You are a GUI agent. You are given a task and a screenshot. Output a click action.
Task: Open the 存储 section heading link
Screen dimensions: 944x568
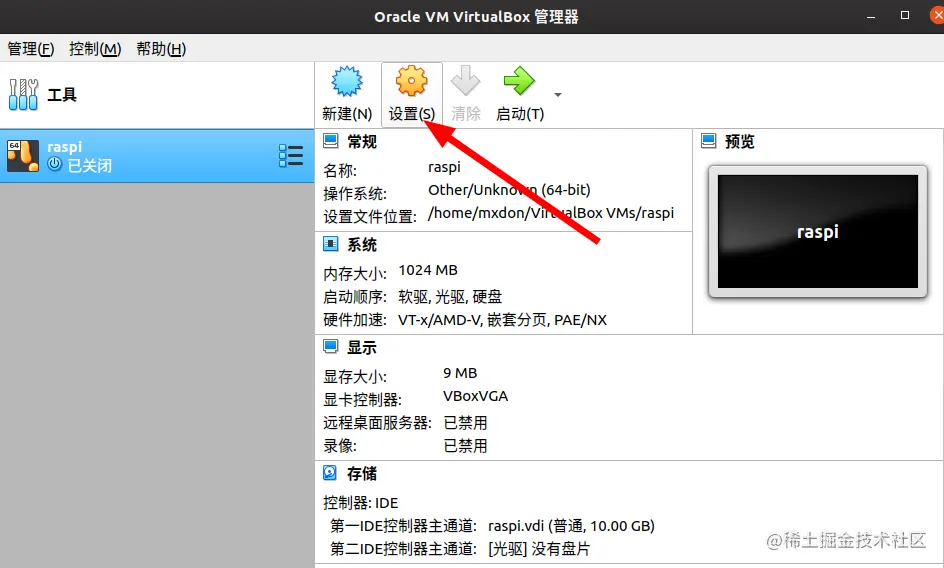click(x=362, y=473)
